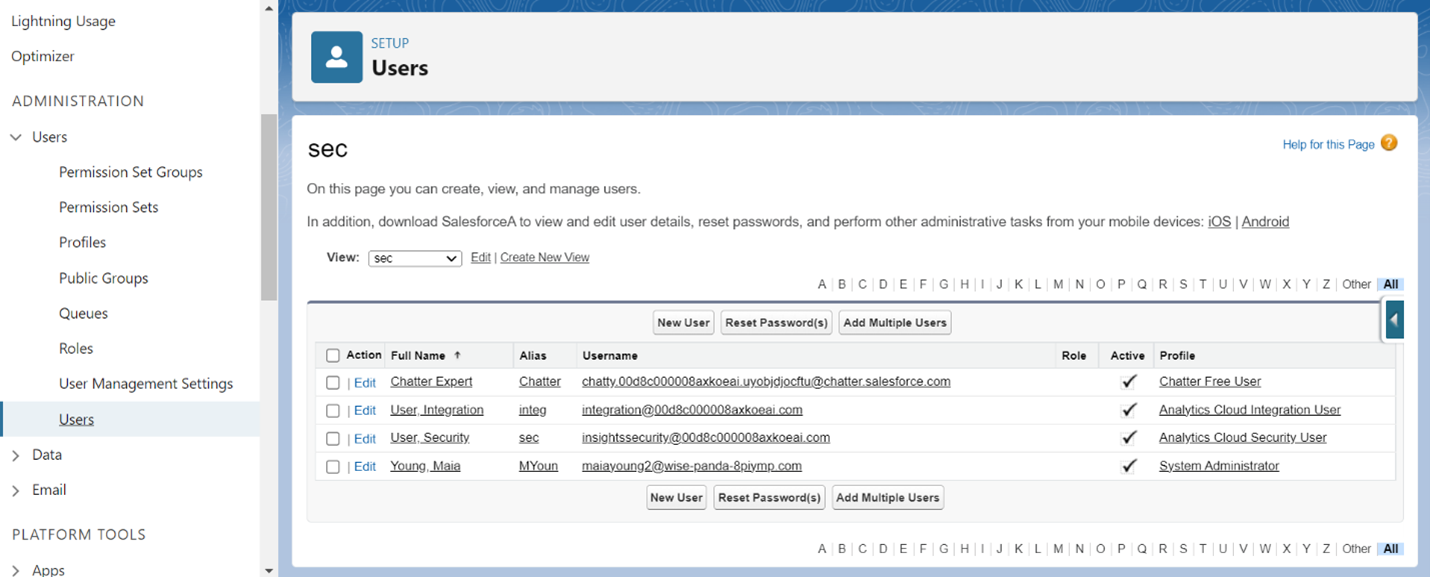The height and width of the screenshot is (577, 1430).
Task: Check the box for Chatter Expert
Action: pyautogui.click(x=333, y=382)
